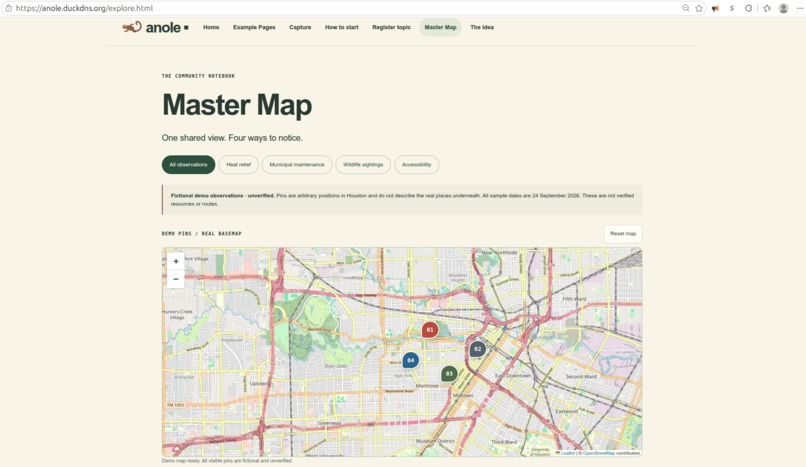The width and height of the screenshot is (806, 467).
Task: Go to Example Pages
Action: click(x=254, y=27)
